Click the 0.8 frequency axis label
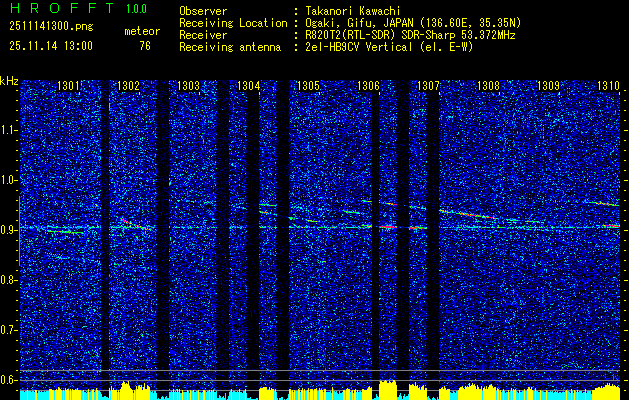Image resolution: width=629 pixels, height=400 pixels. click(9, 280)
